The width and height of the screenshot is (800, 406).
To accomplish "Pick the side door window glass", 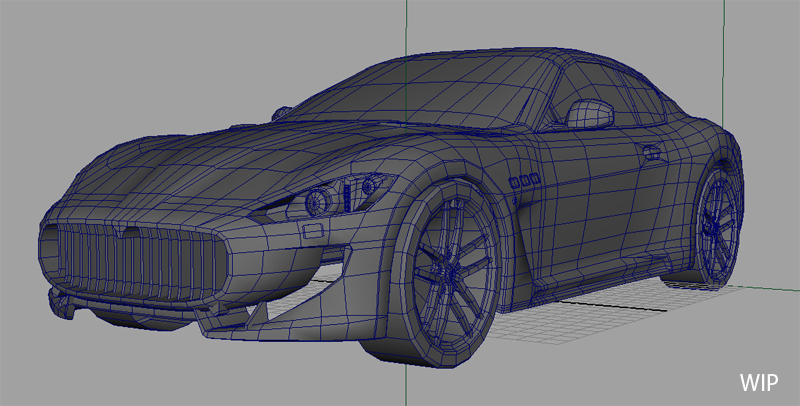I will point(610,94).
